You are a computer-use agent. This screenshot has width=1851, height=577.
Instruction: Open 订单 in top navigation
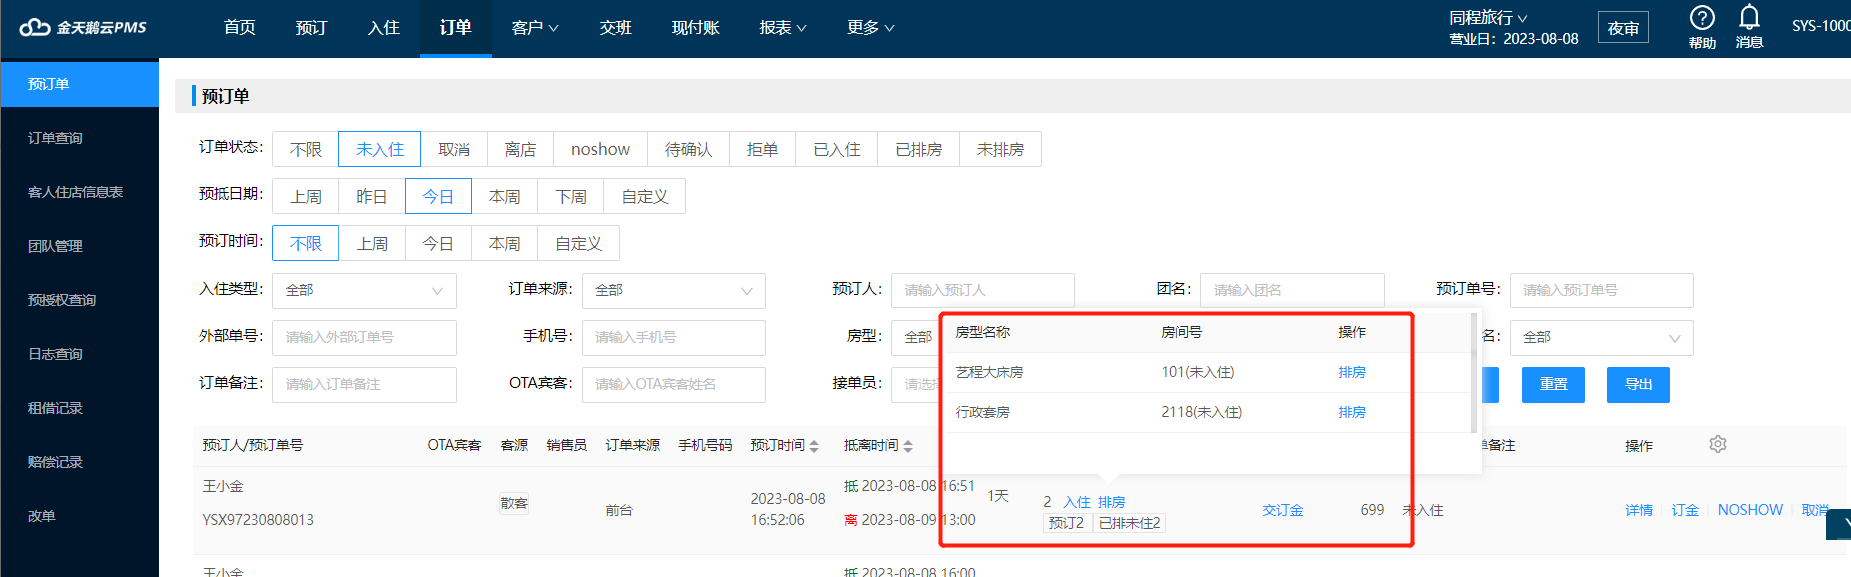tap(456, 28)
